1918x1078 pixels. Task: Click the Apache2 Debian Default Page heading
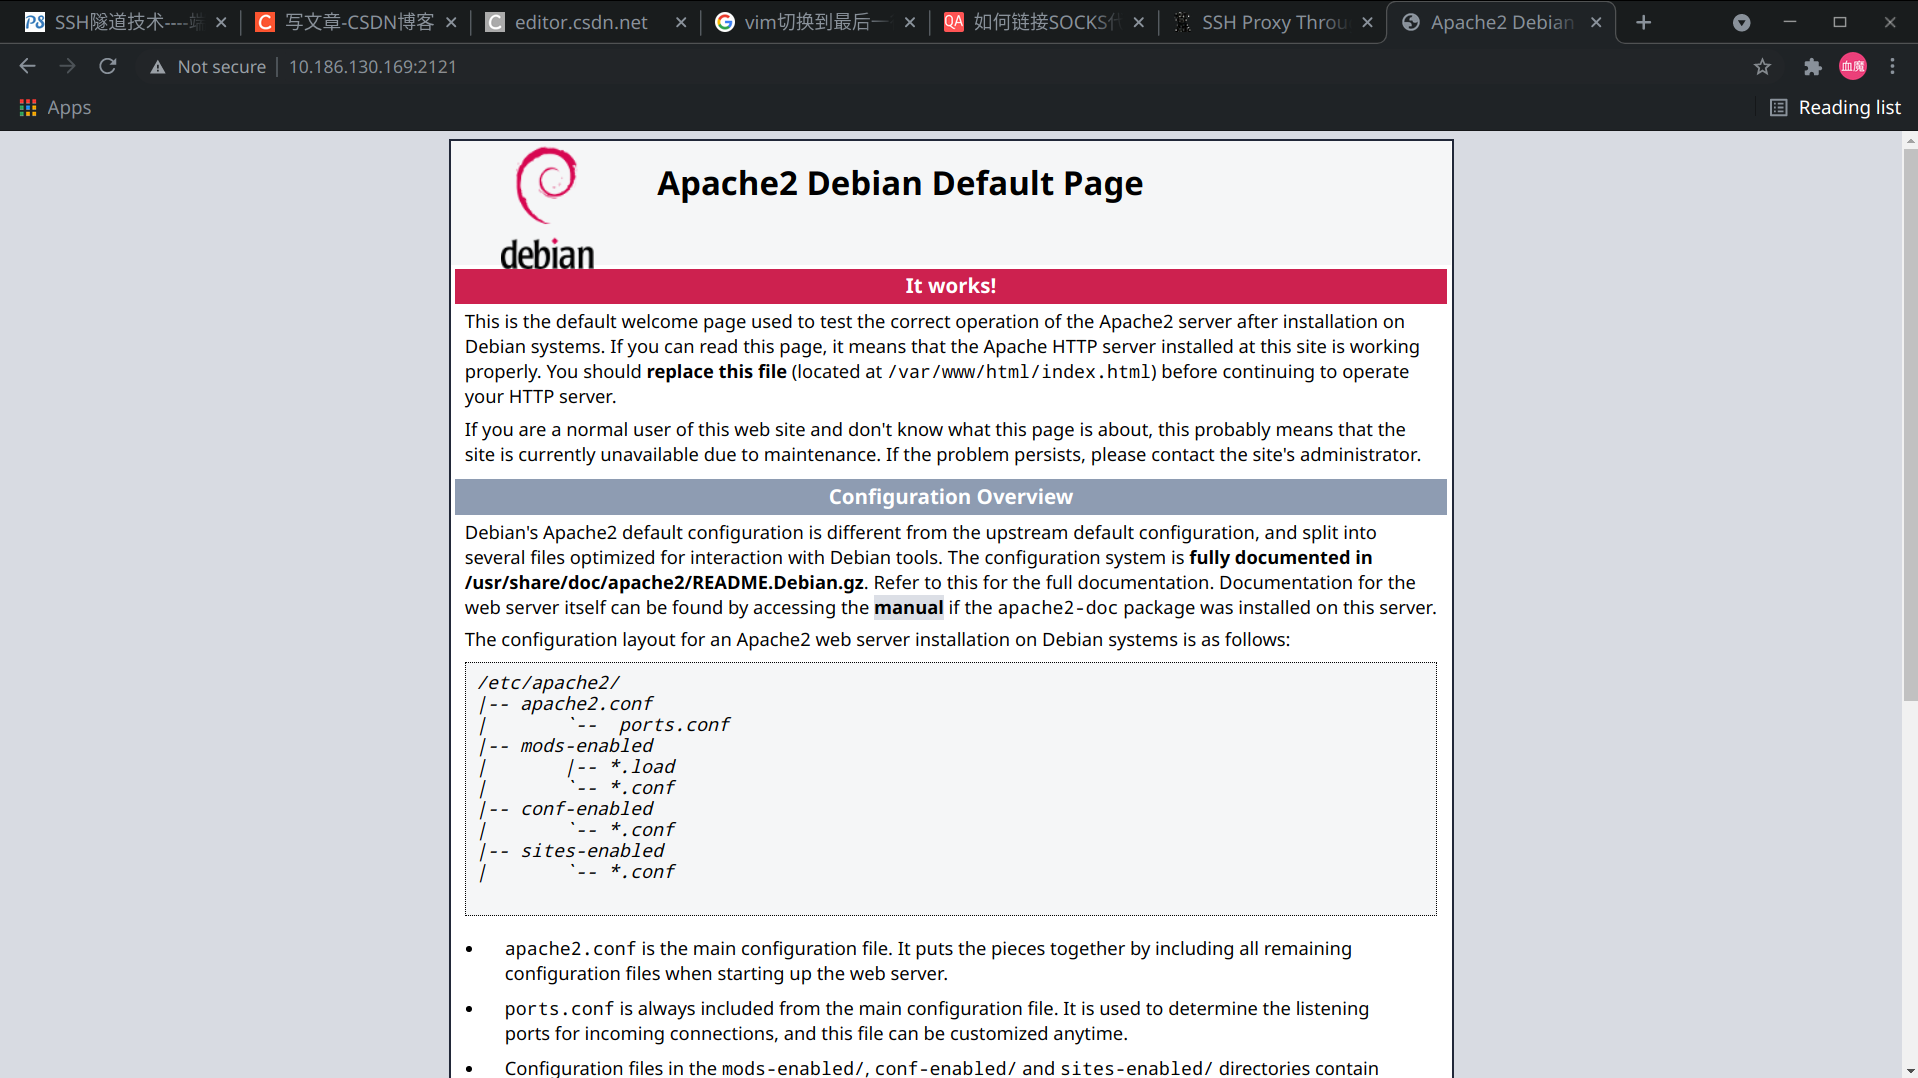point(899,184)
